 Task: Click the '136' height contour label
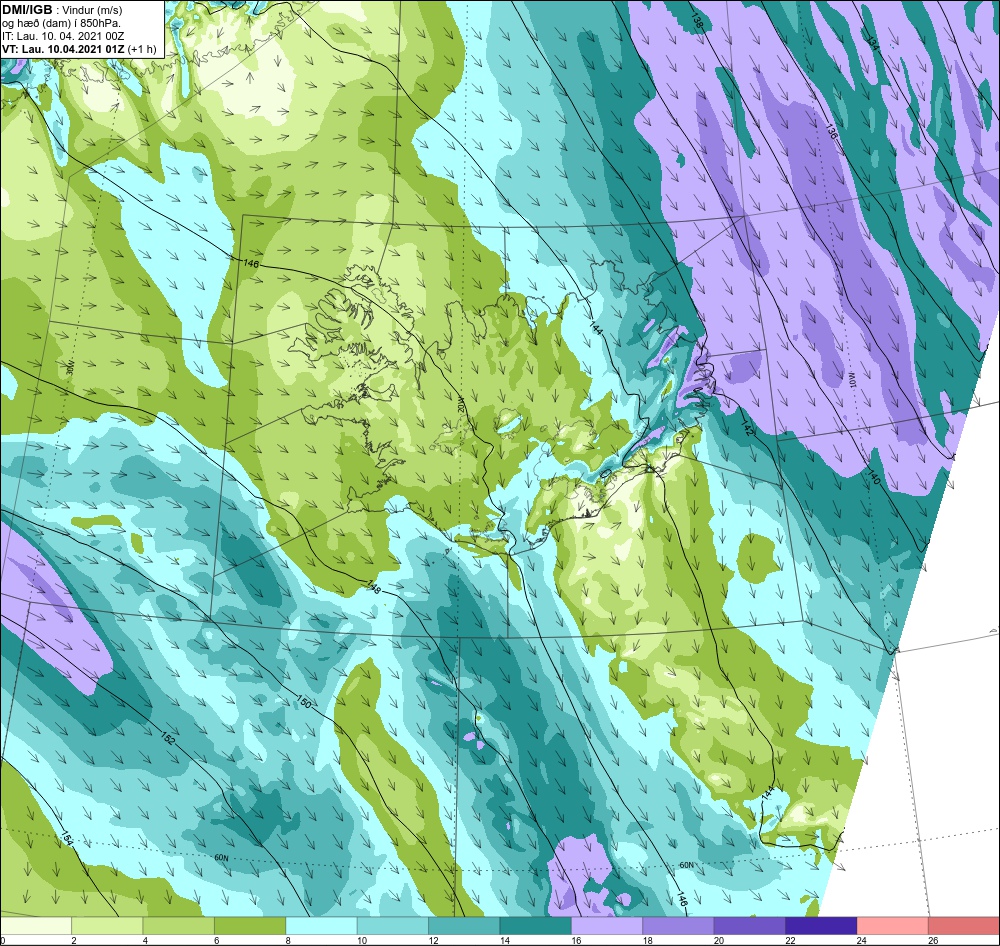pos(830,132)
